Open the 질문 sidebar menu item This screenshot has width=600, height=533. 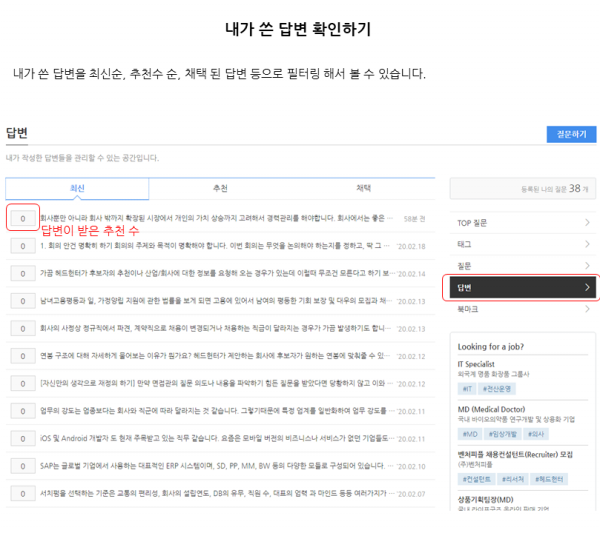tap(520, 266)
